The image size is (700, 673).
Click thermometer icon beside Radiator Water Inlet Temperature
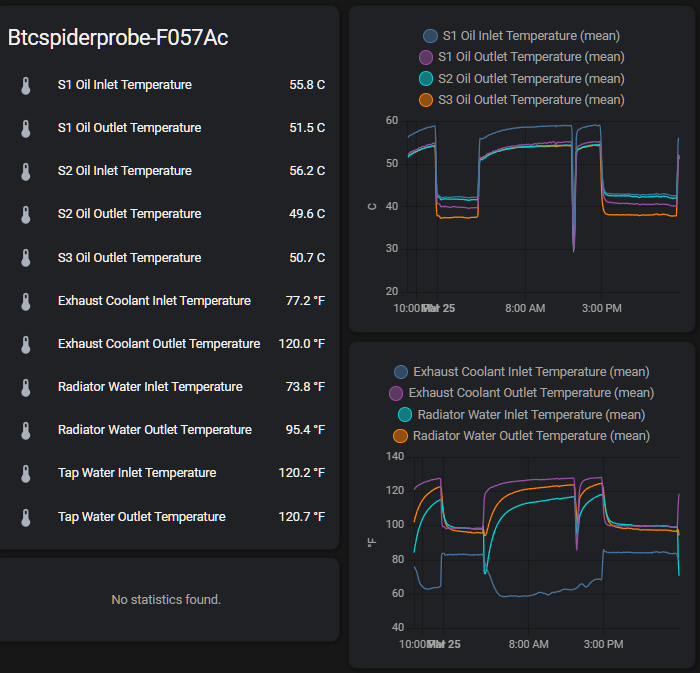[x=26, y=387]
